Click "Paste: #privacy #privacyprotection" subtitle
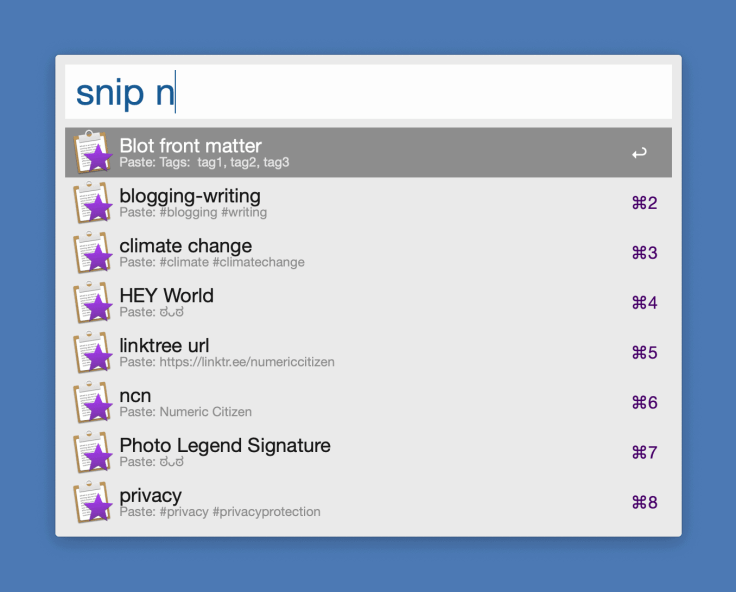Screen dimensions: 736x592 pyautogui.click(x=220, y=512)
